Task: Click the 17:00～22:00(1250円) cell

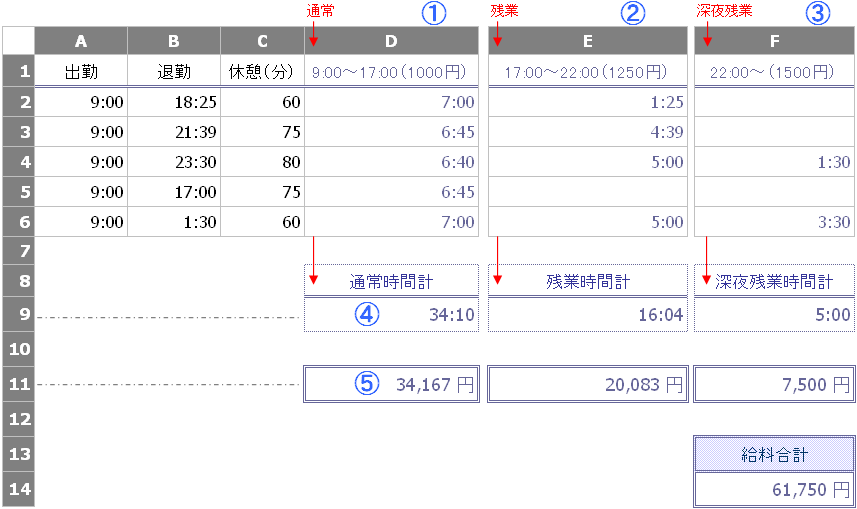Action: [588, 71]
